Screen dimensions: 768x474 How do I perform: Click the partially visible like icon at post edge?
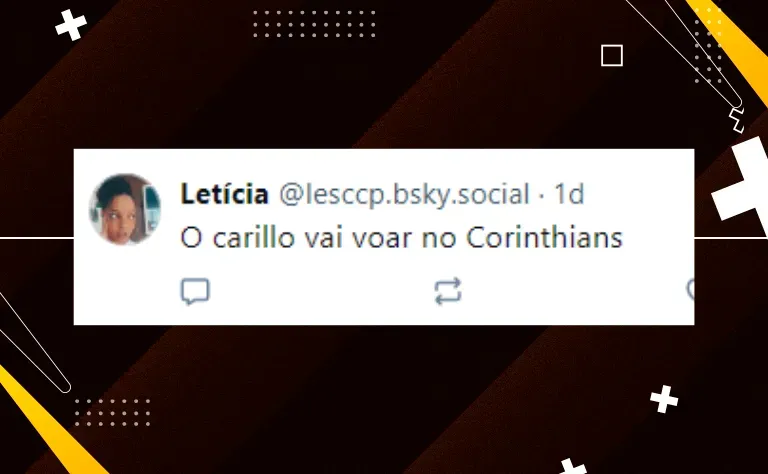pyautogui.click(x=691, y=290)
